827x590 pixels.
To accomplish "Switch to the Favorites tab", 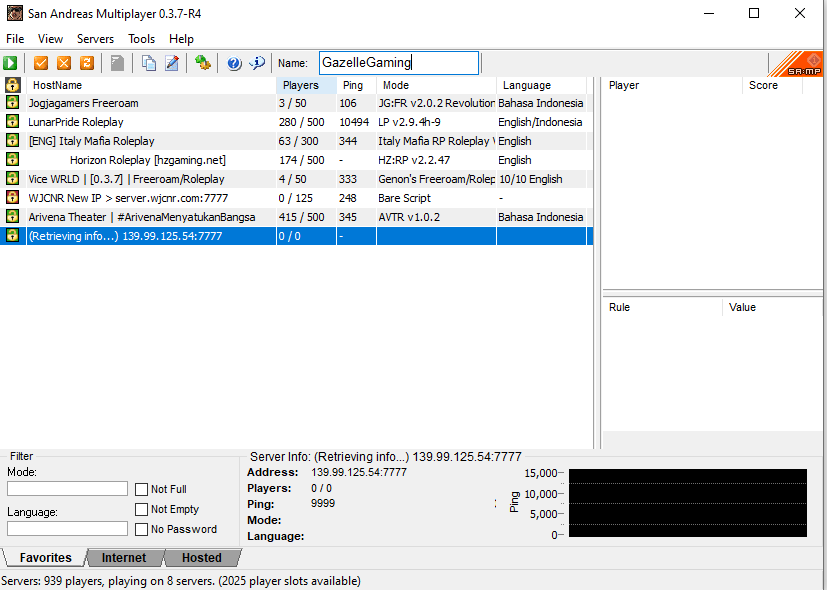I will pos(45,558).
